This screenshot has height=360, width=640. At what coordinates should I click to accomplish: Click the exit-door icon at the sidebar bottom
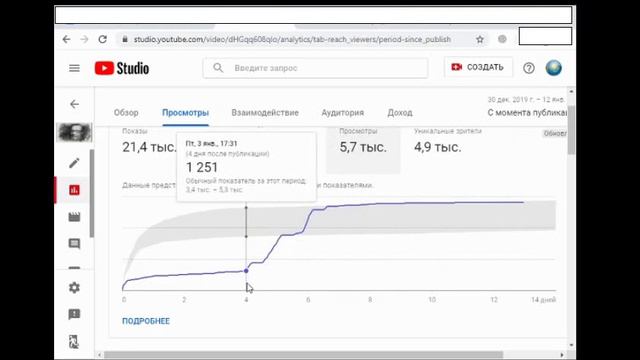[74, 342]
